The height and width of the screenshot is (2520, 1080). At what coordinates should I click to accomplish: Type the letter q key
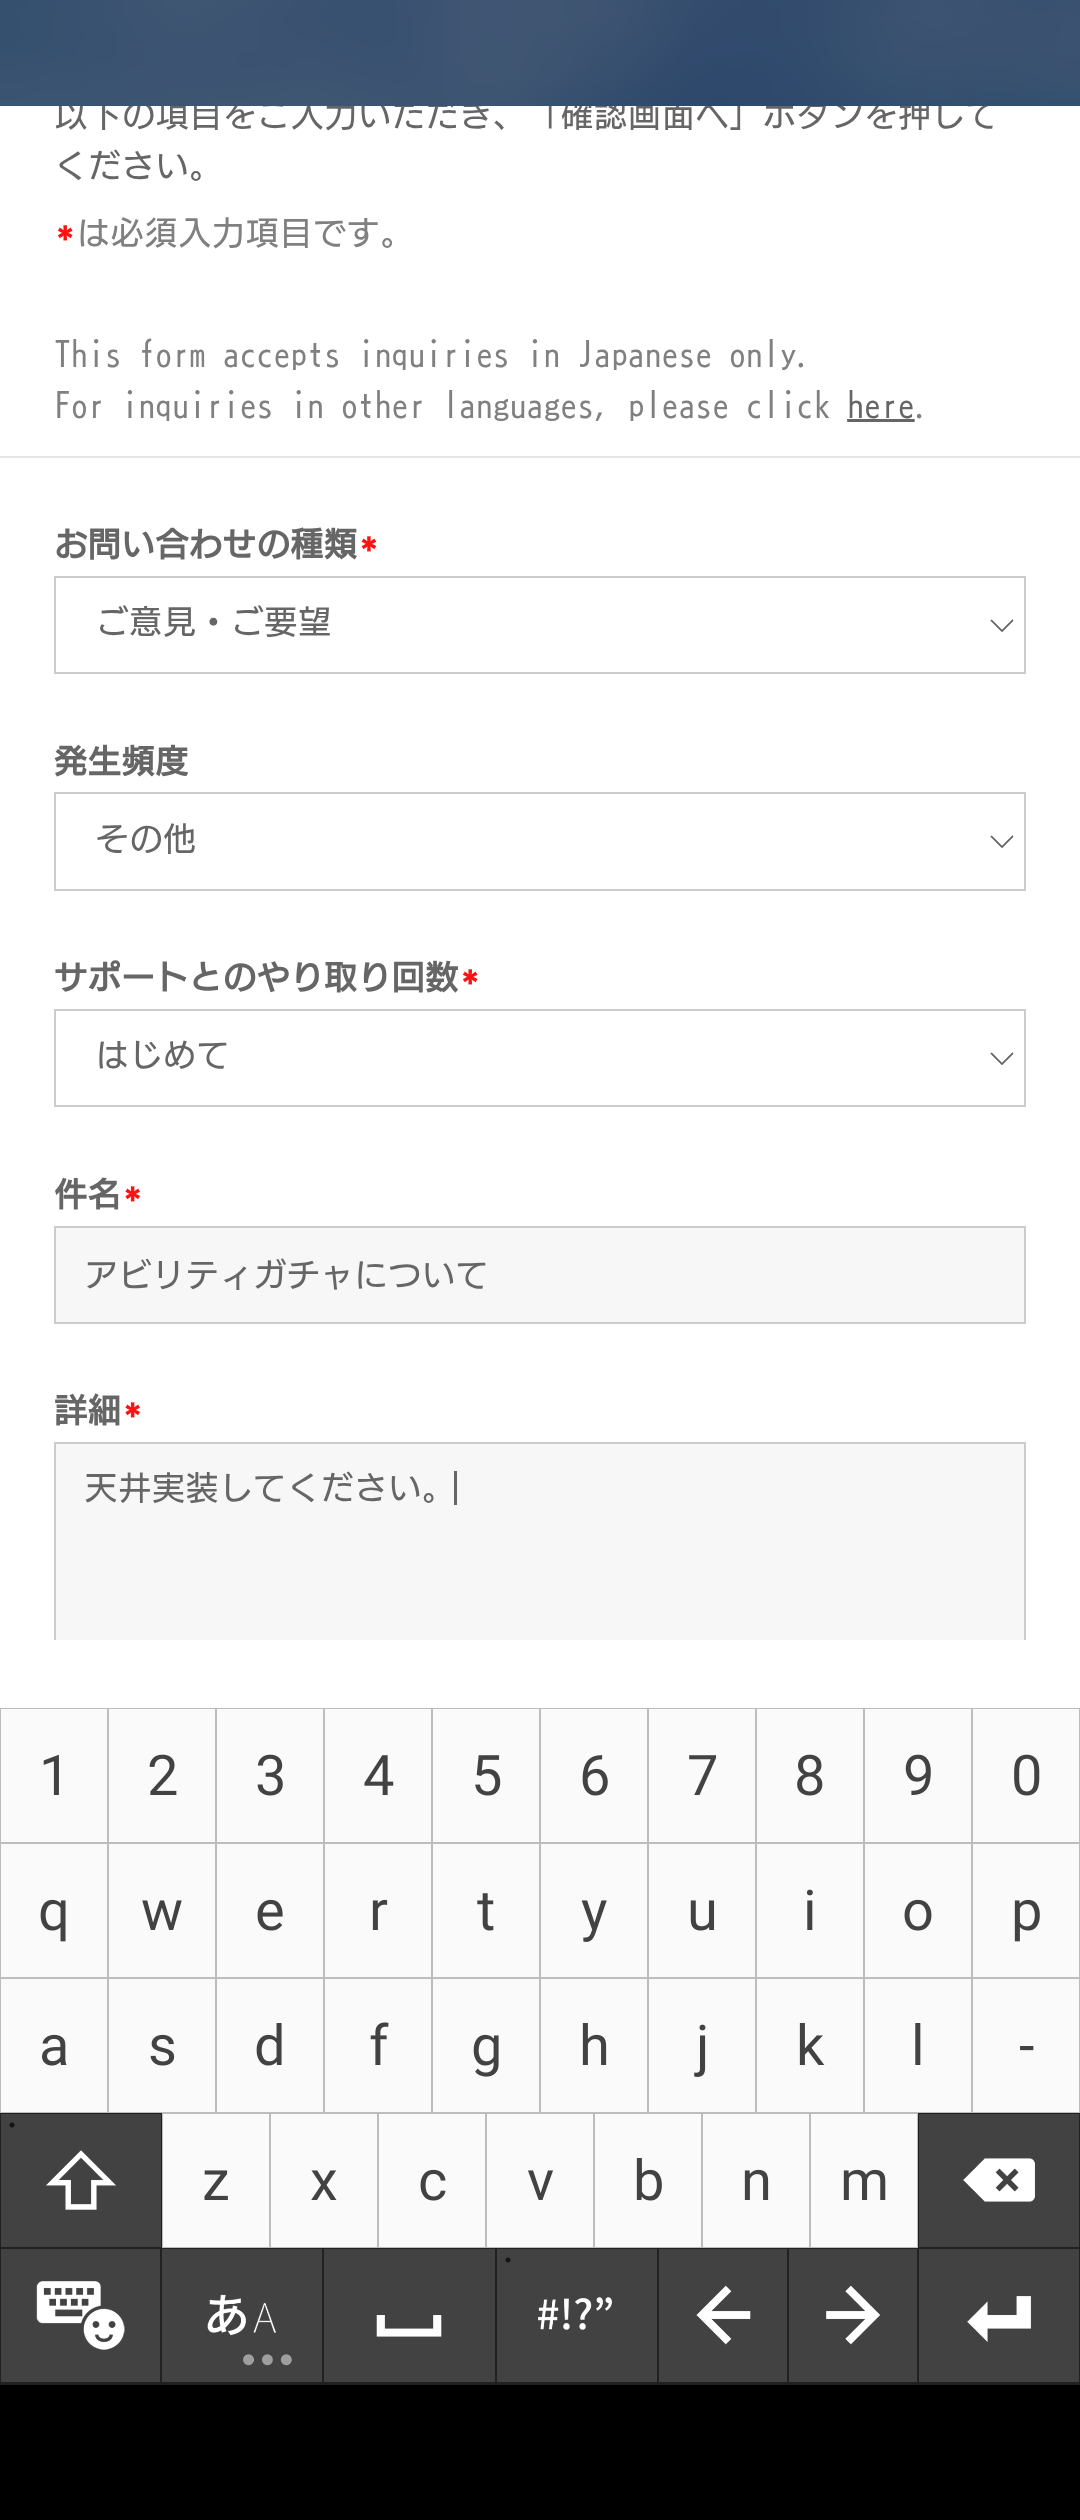click(54, 1911)
